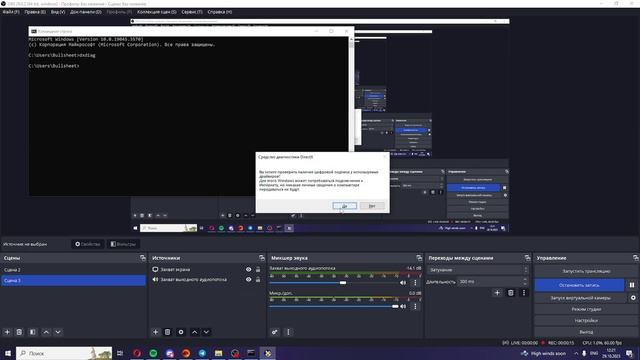
Task: Adjust the Mic/Aux volume slider
Action: (x=395, y=306)
